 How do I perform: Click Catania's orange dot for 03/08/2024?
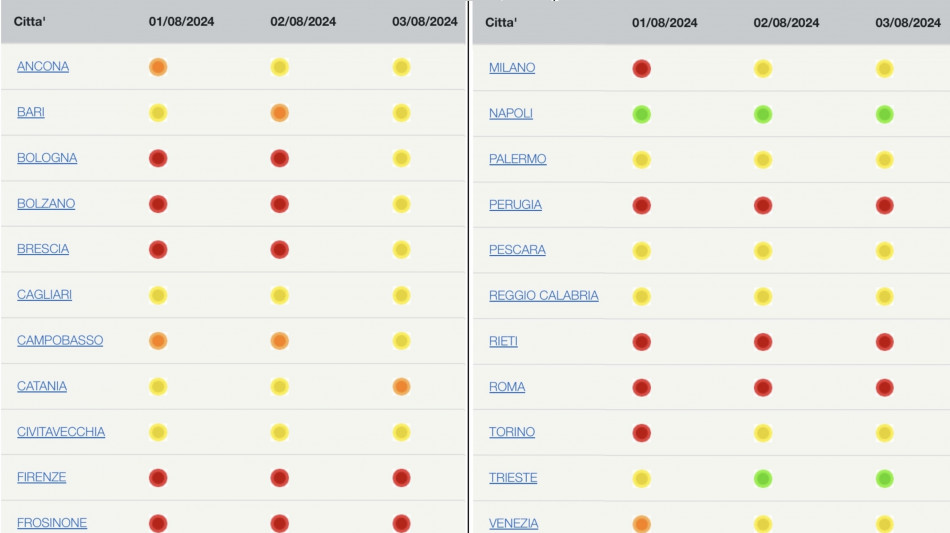click(x=401, y=386)
